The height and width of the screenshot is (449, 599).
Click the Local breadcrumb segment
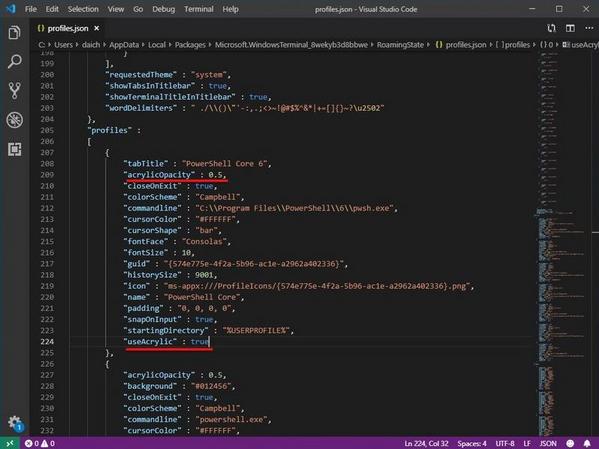coord(157,45)
